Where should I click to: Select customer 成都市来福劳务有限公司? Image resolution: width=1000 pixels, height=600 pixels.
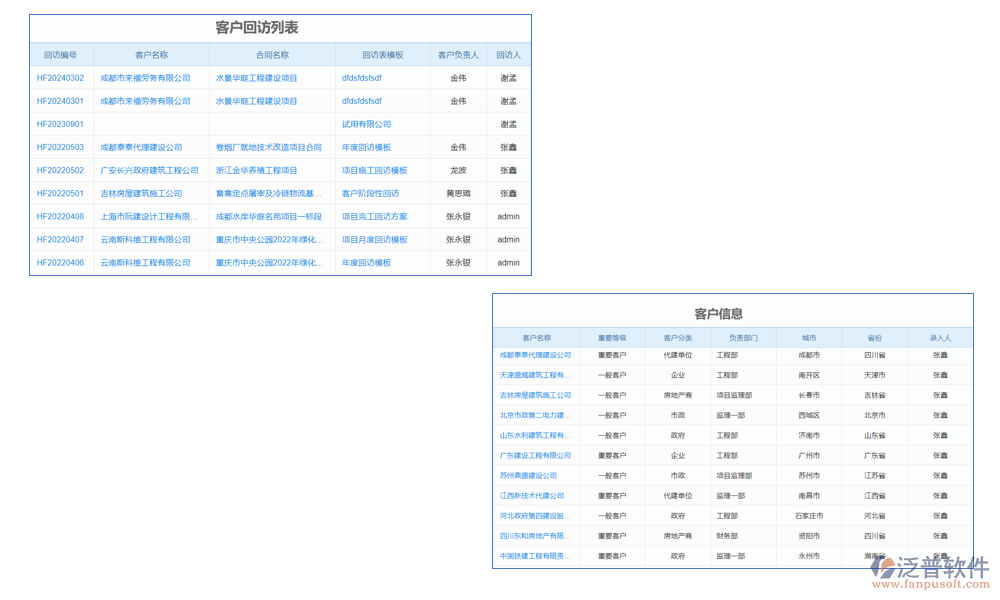tap(144, 77)
